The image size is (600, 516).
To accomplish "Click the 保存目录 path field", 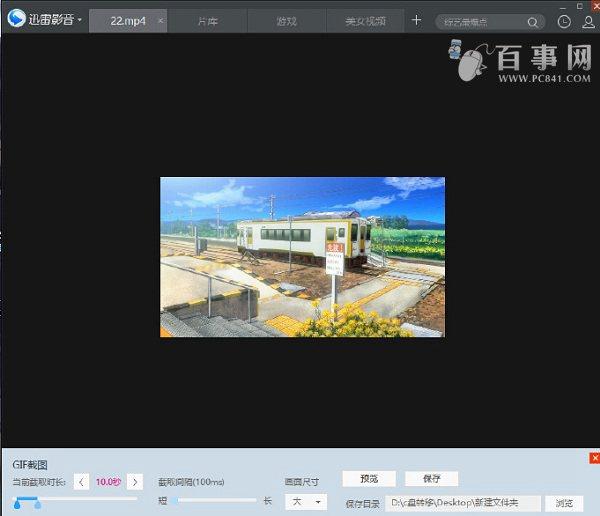I will click(x=463, y=503).
